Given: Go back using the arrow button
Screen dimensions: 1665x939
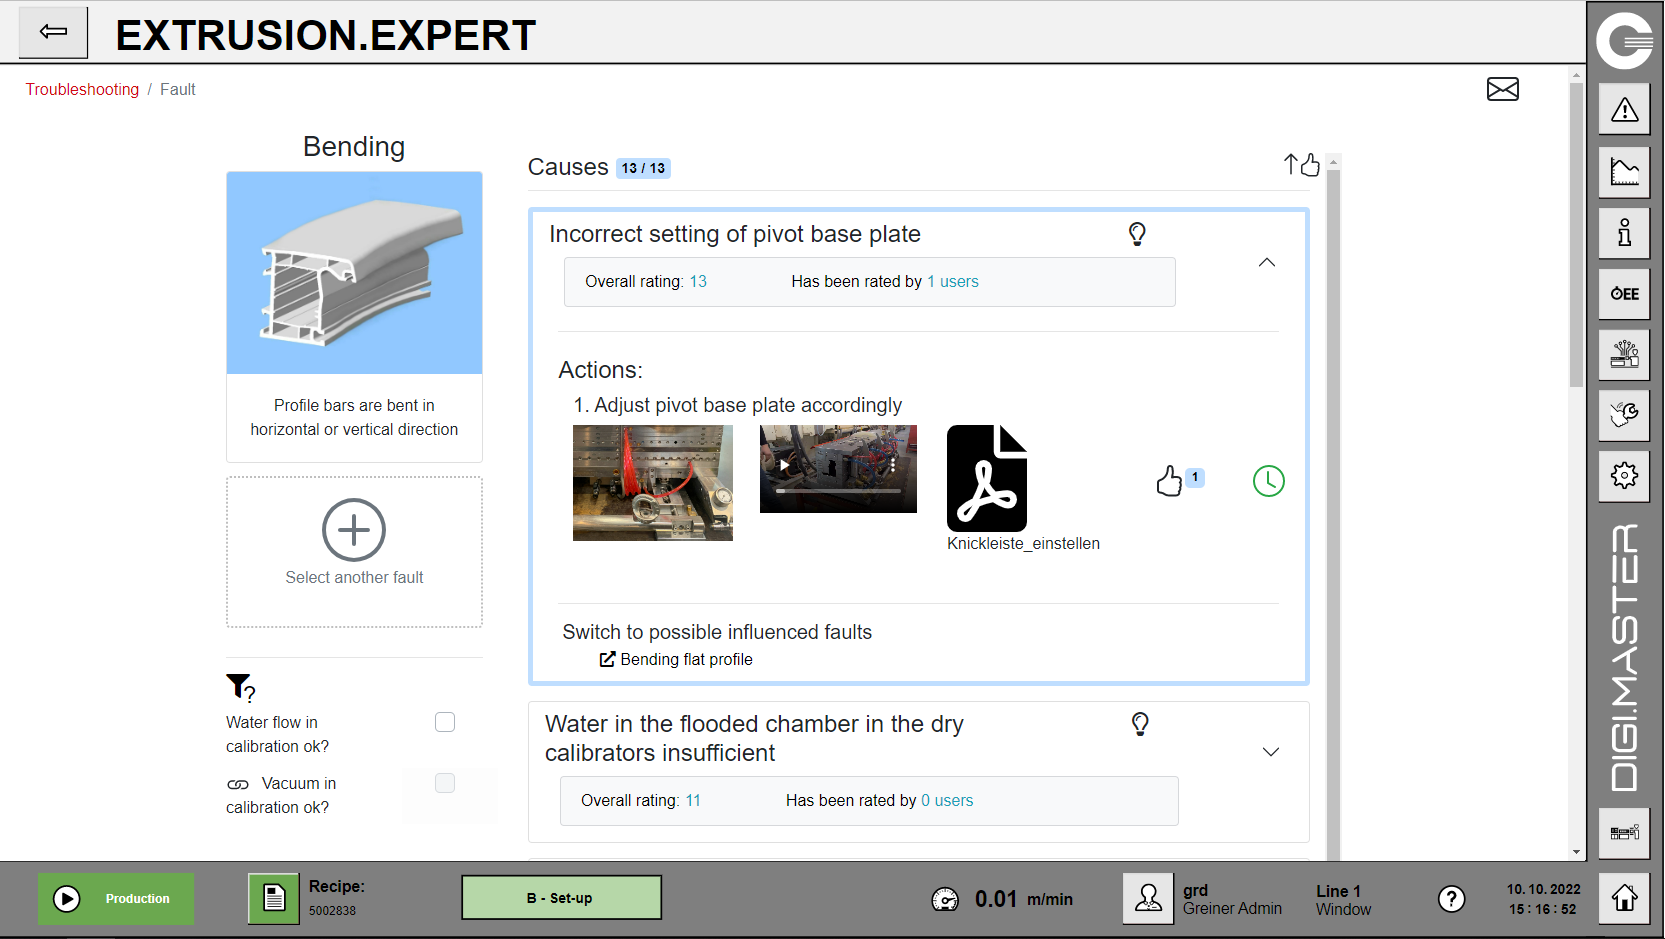Looking at the screenshot, I should click(53, 32).
